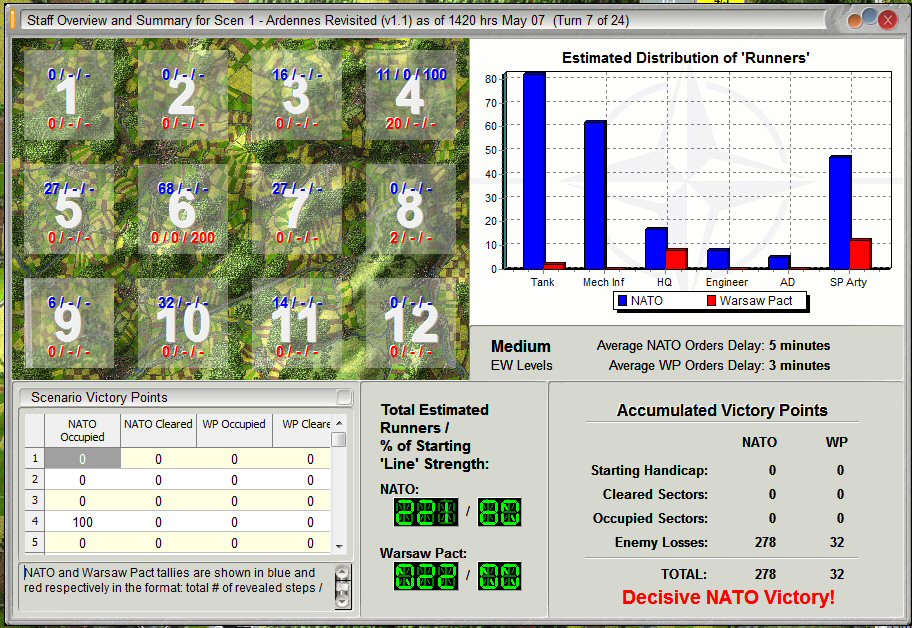Click Average NATO Orders Delay value
Viewport: 912px width, 628px height.
pyautogui.click(x=799, y=345)
